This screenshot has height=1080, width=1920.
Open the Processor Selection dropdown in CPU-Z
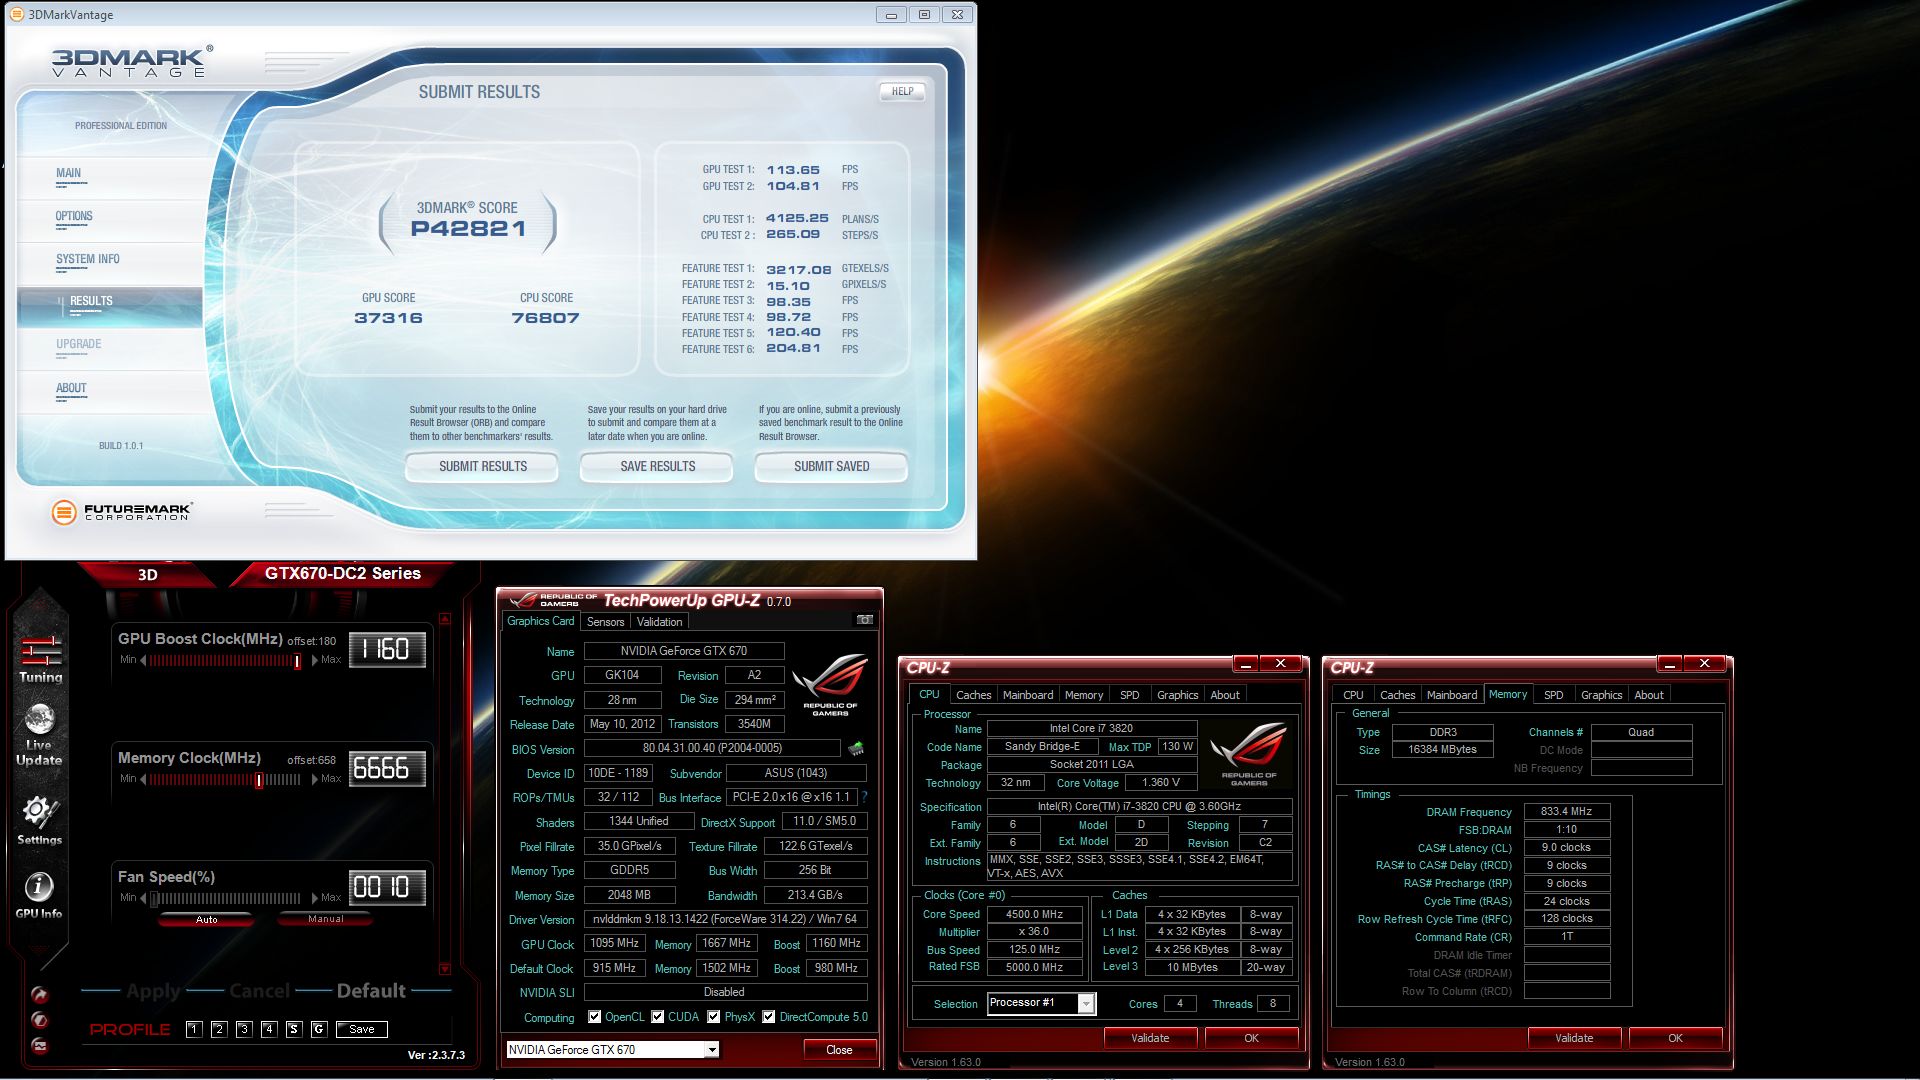[1085, 1004]
